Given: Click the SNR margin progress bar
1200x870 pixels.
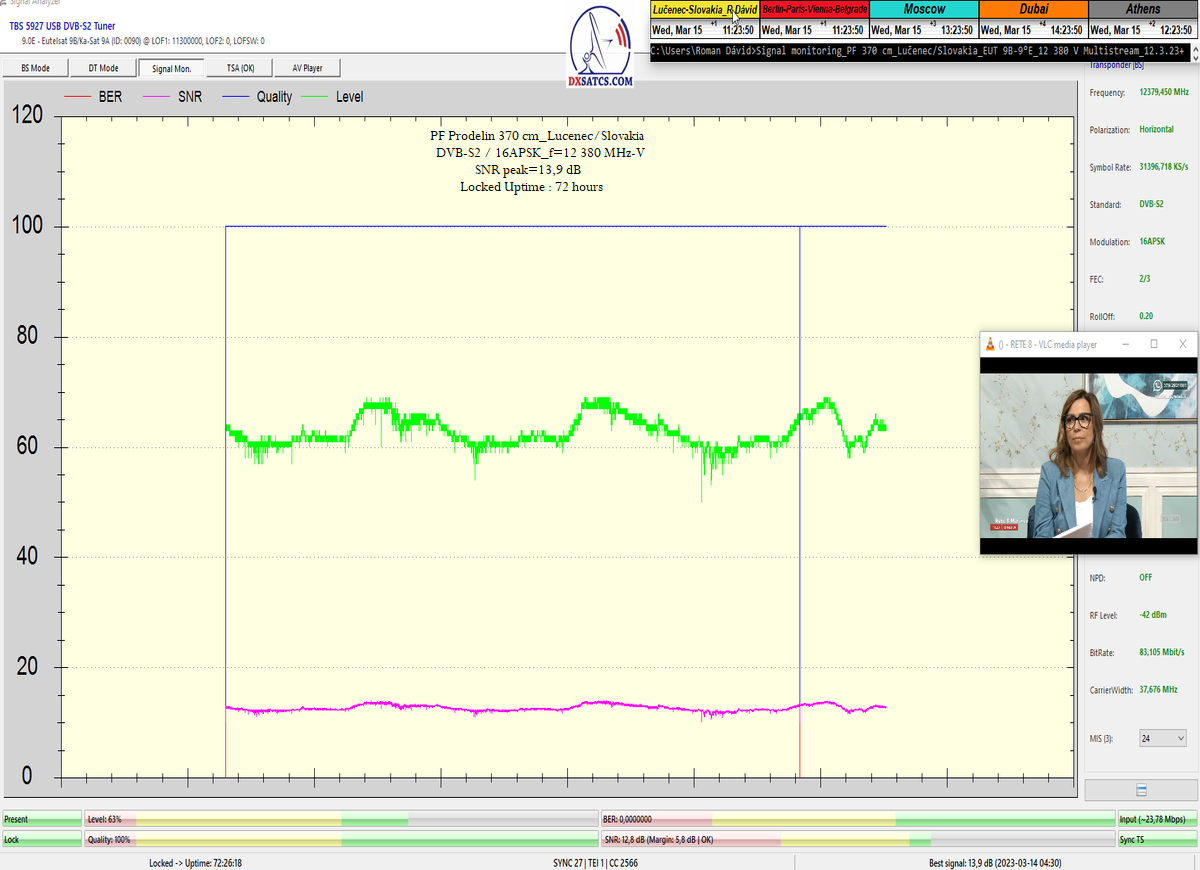Looking at the screenshot, I should click(x=856, y=839).
